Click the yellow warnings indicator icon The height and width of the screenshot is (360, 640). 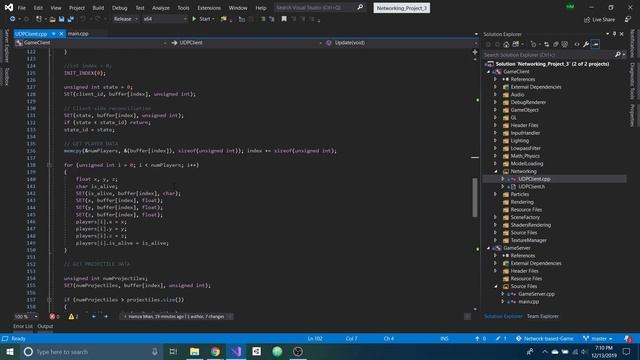[x=71, y=316]
